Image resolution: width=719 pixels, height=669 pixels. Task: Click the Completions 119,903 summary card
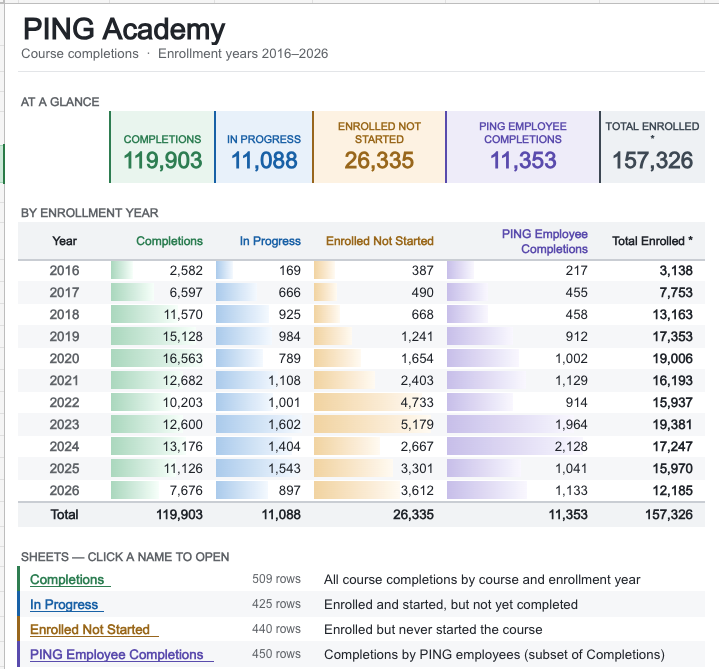[x=162, y=147]
